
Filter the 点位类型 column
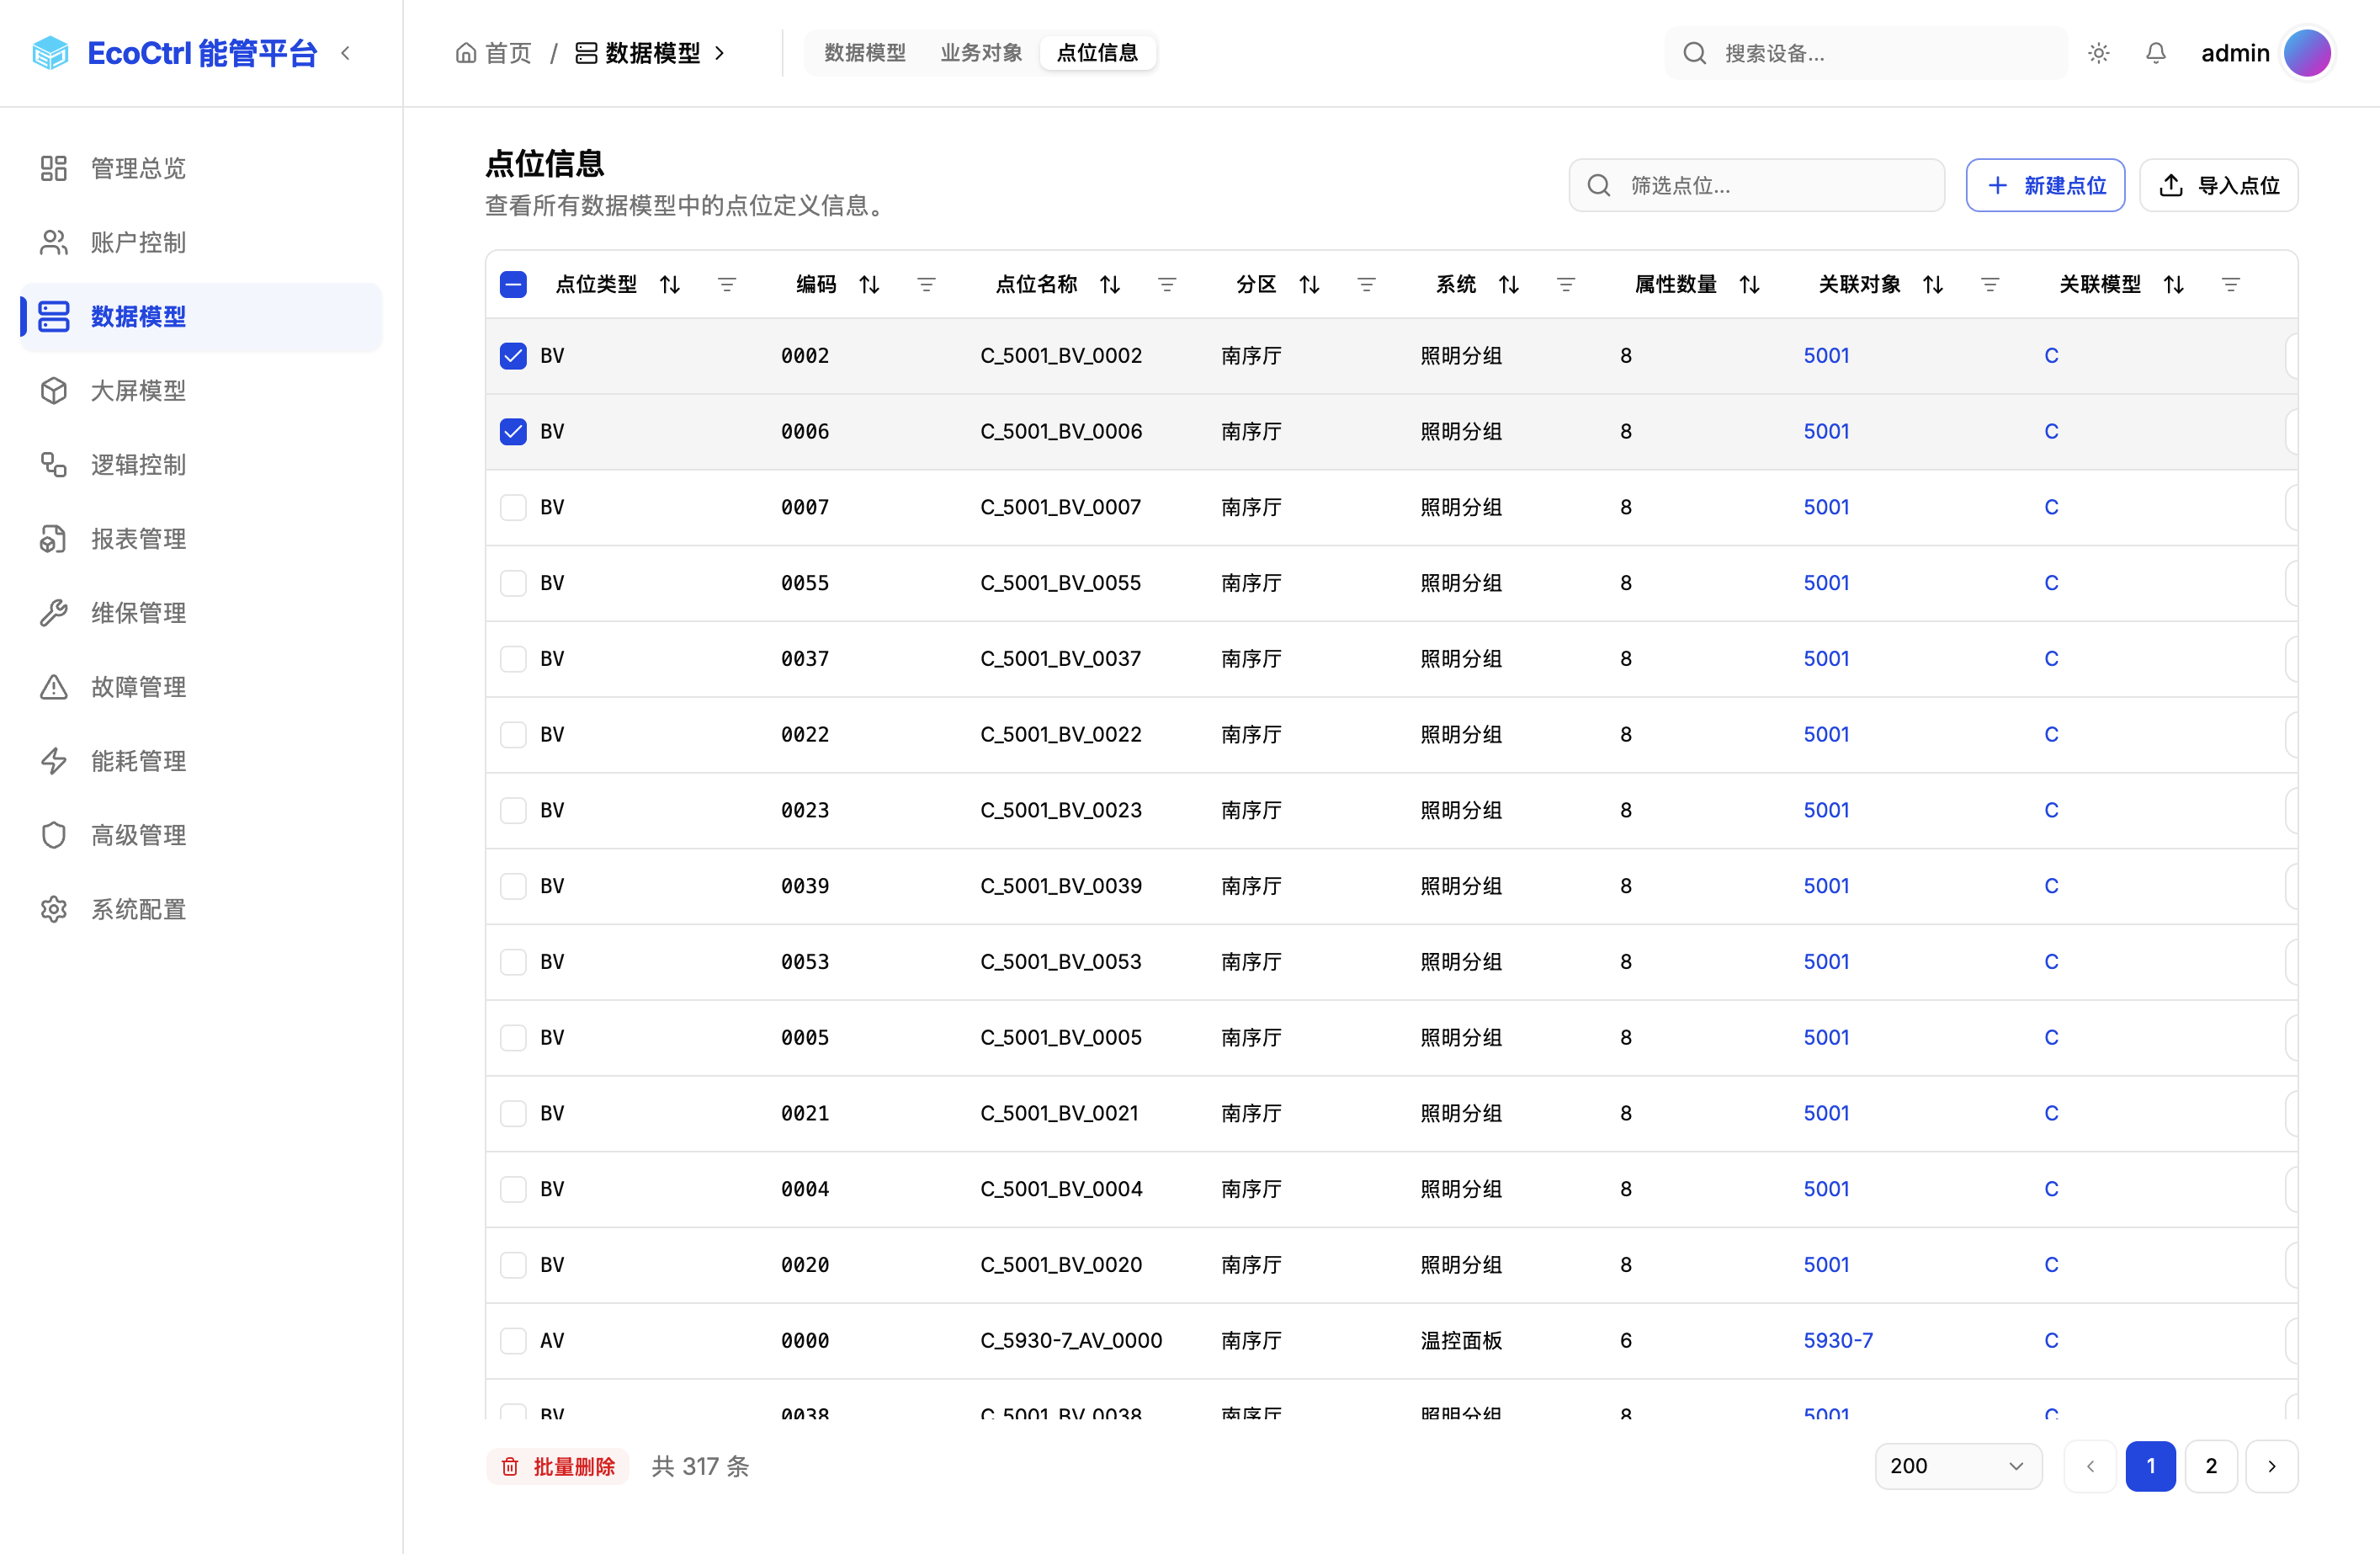[727, 285]
